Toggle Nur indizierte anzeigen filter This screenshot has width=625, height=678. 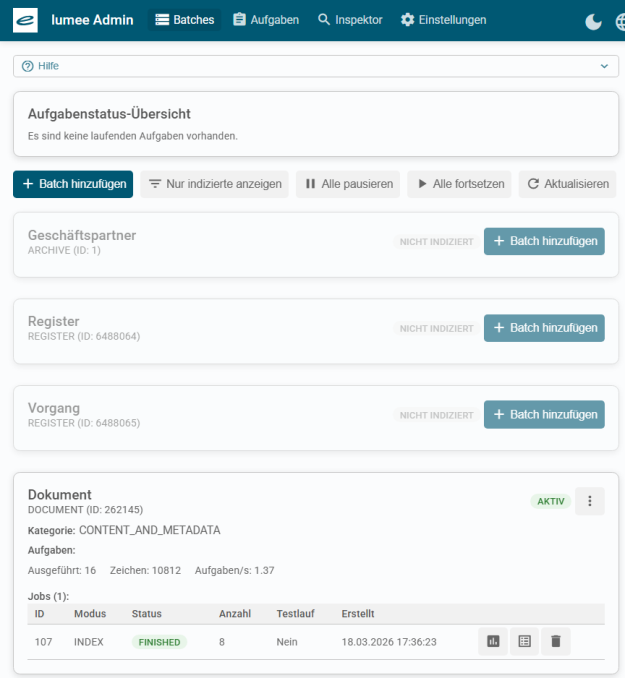tap(214, 184)
